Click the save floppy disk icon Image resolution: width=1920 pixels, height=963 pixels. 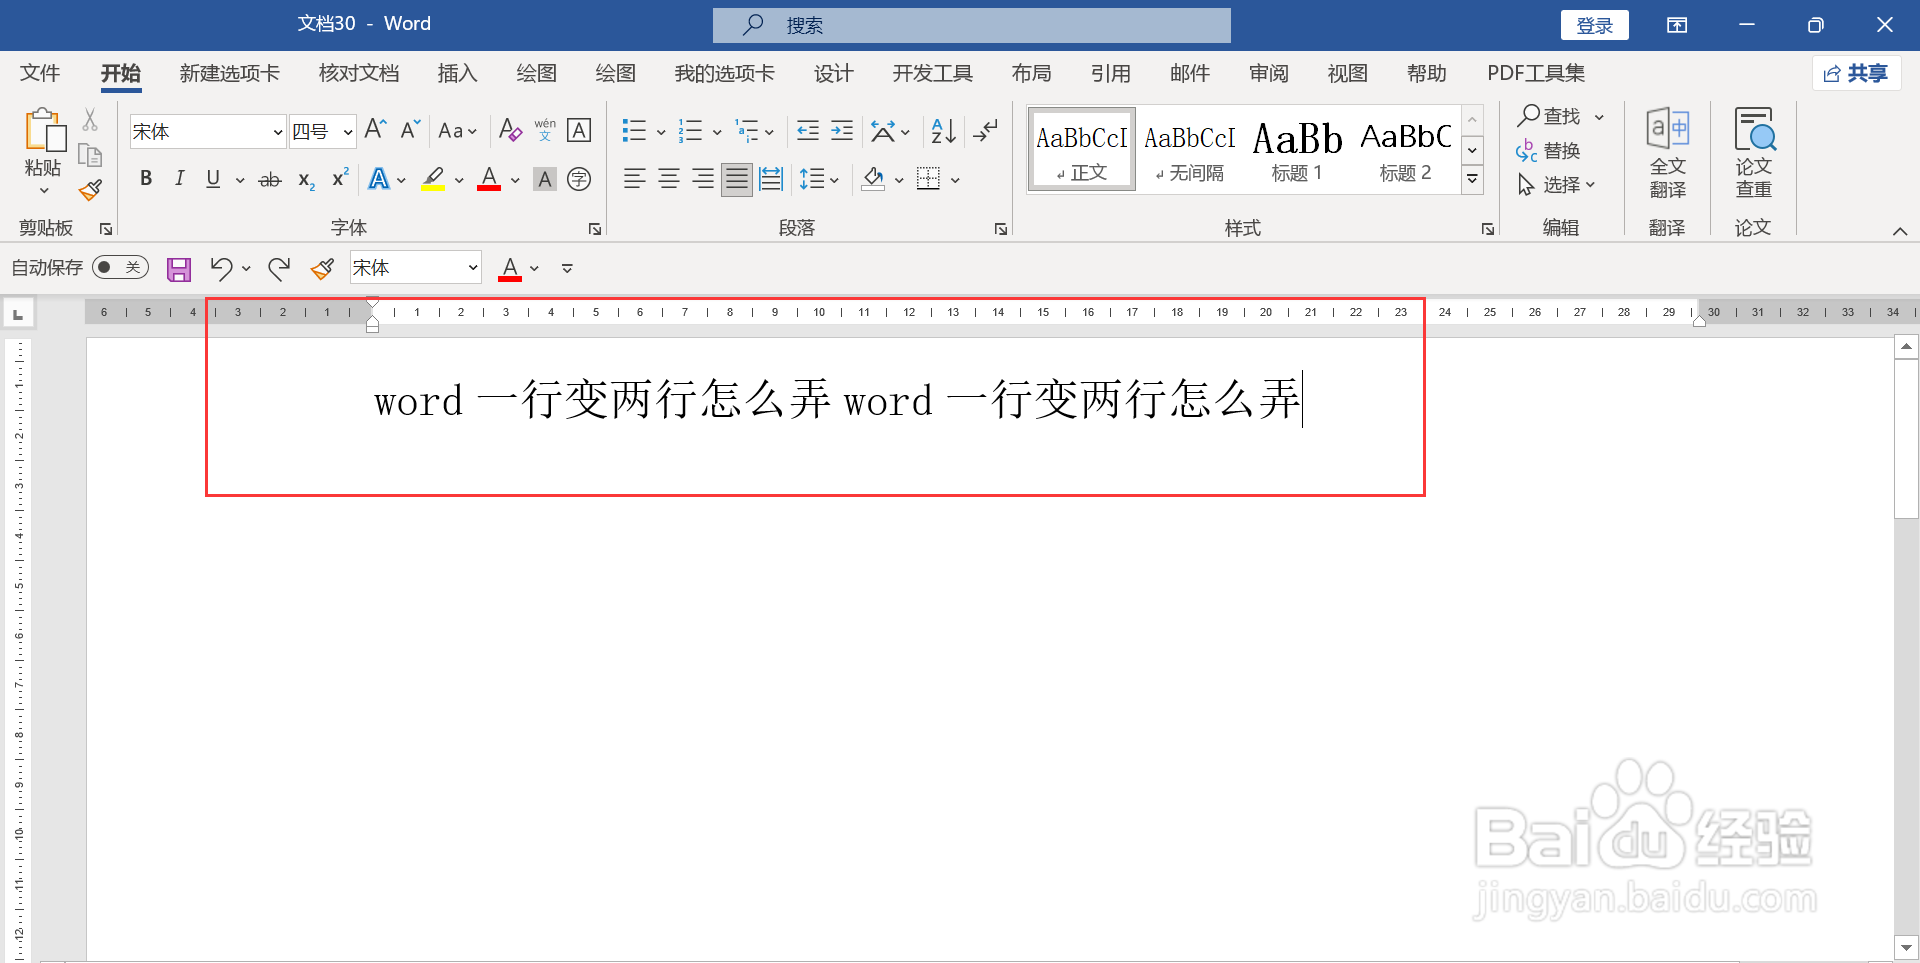pos(179,269)
